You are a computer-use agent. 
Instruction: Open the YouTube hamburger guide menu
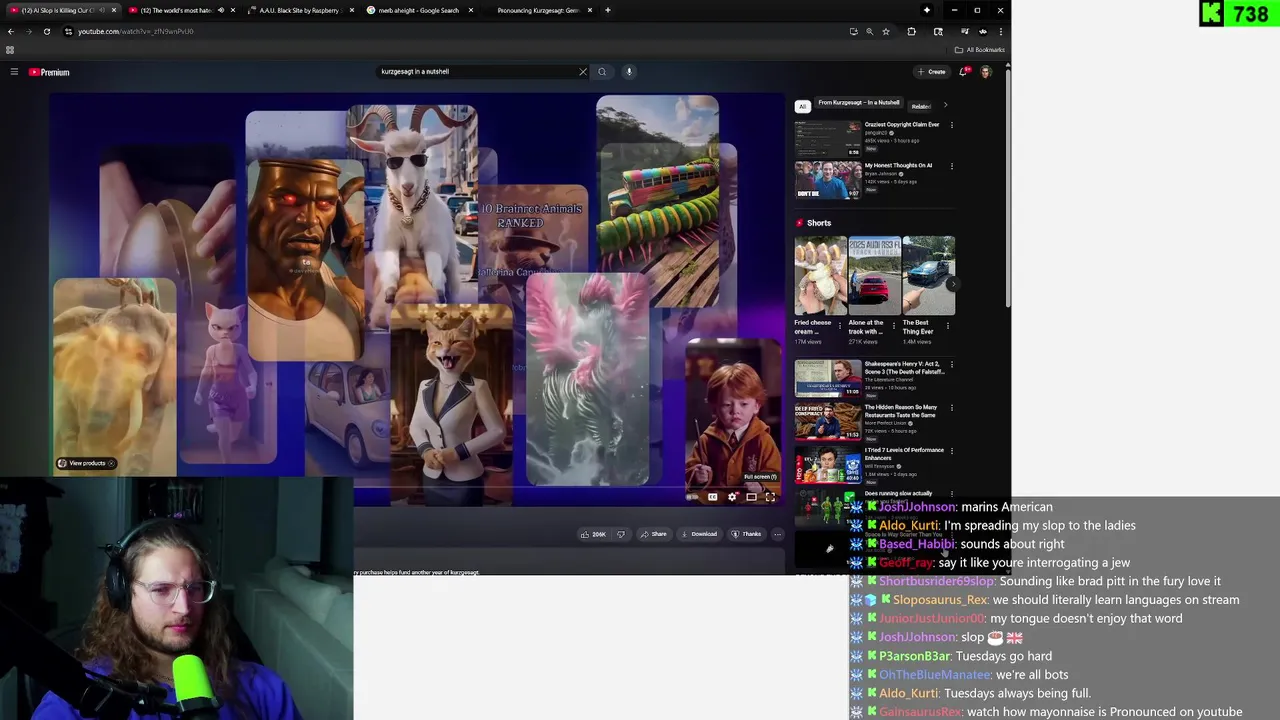click(x=14, y=72)
